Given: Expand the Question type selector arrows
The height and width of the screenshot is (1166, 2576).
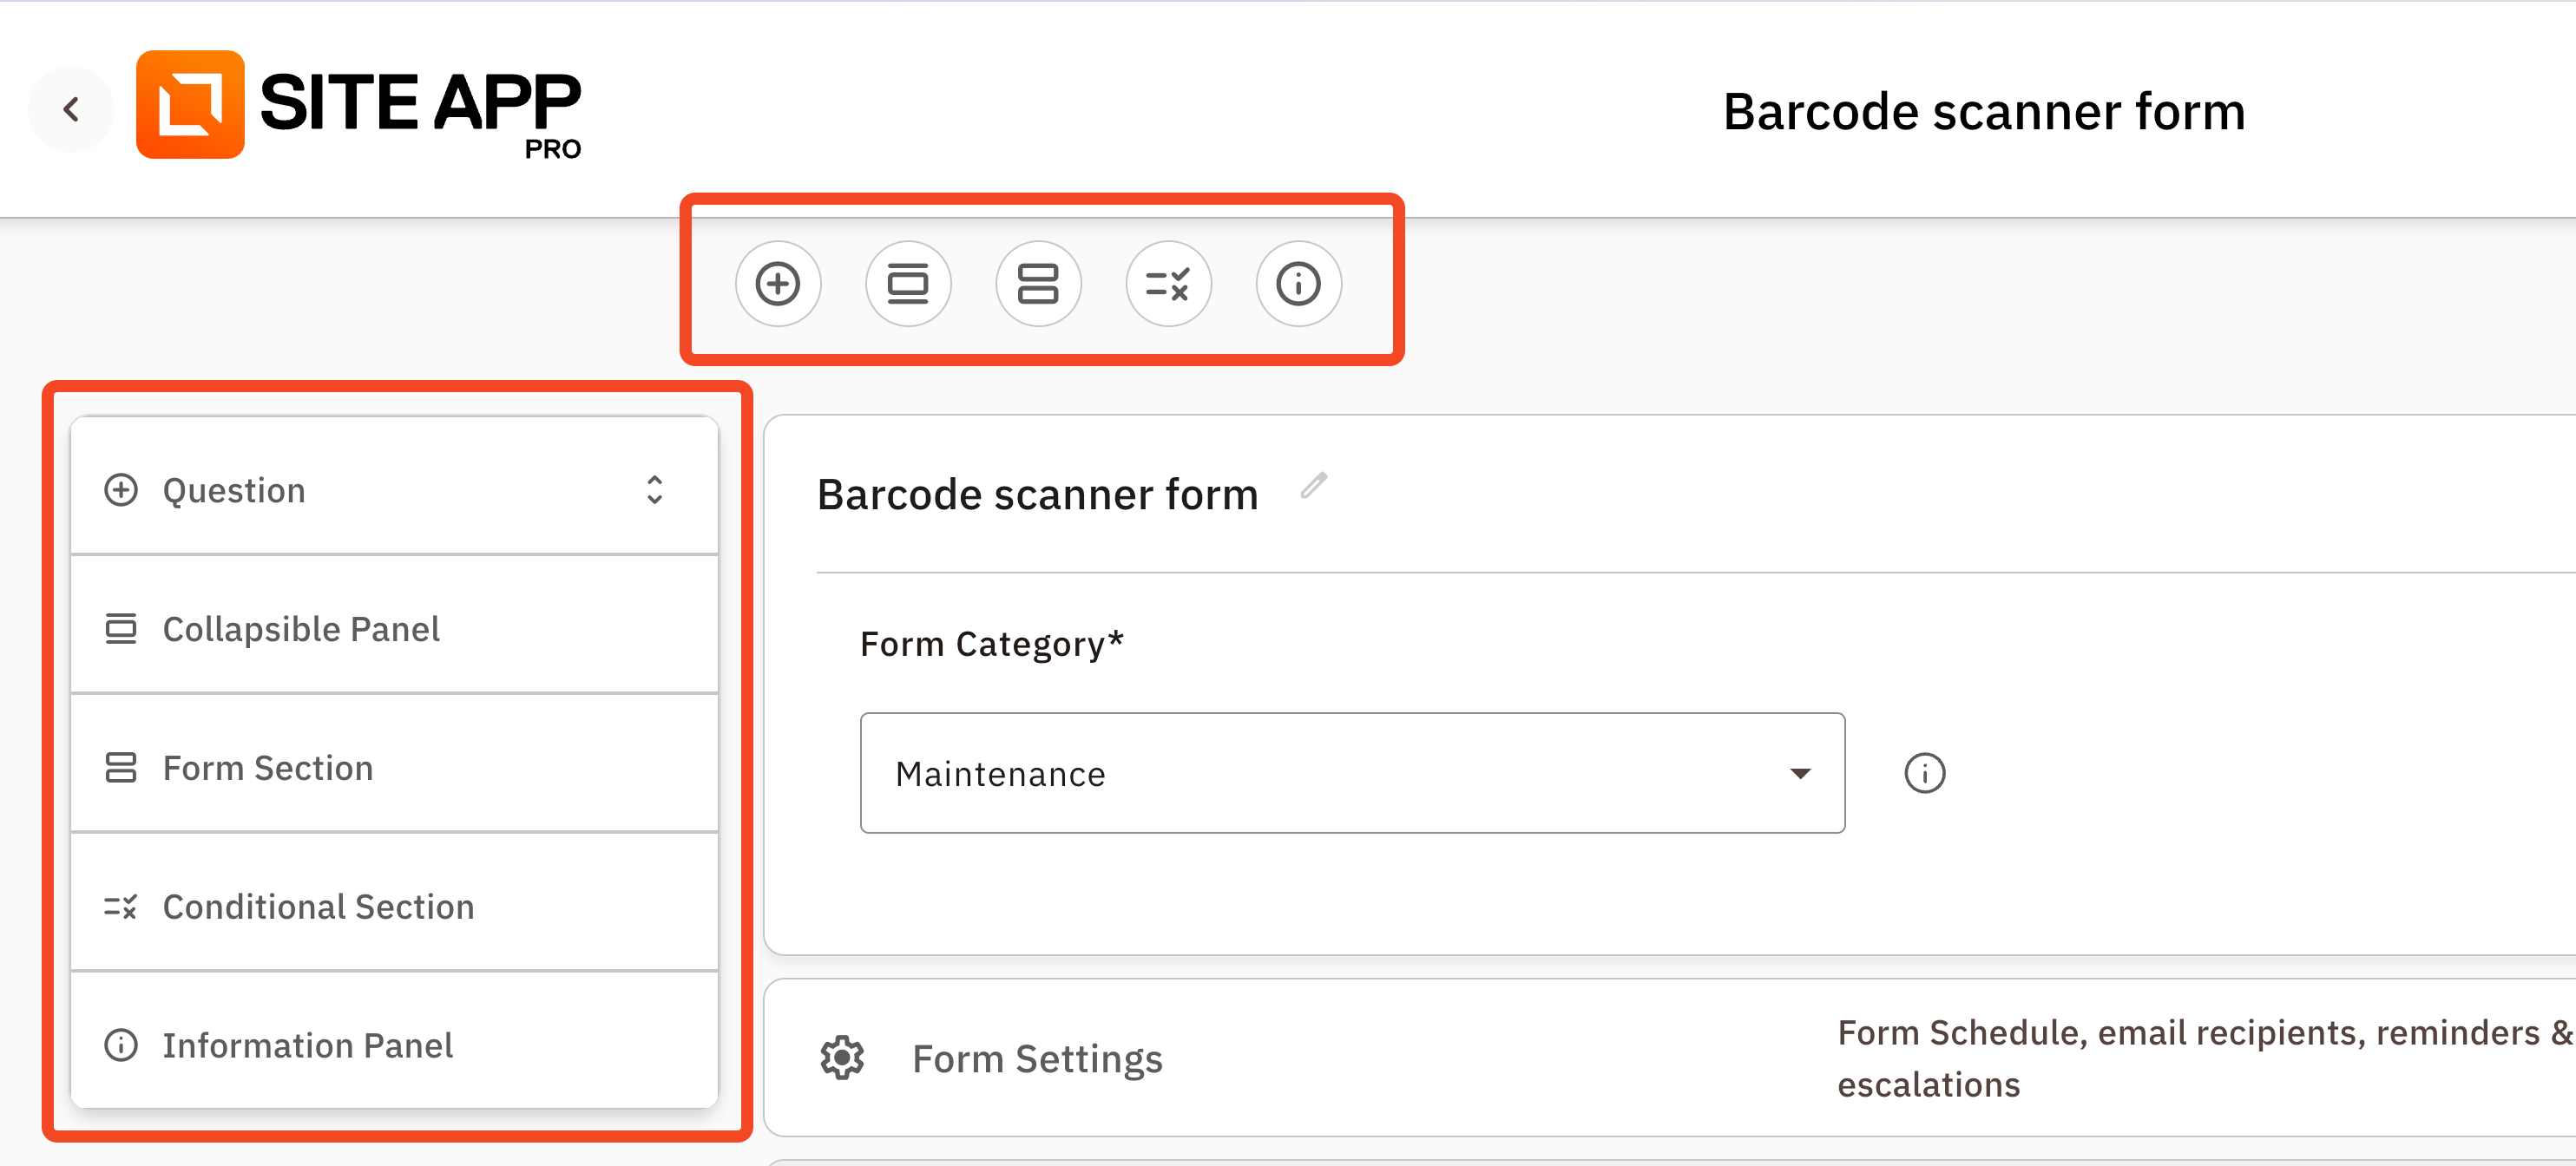Looking at the screenshot, I should [654, 490].
